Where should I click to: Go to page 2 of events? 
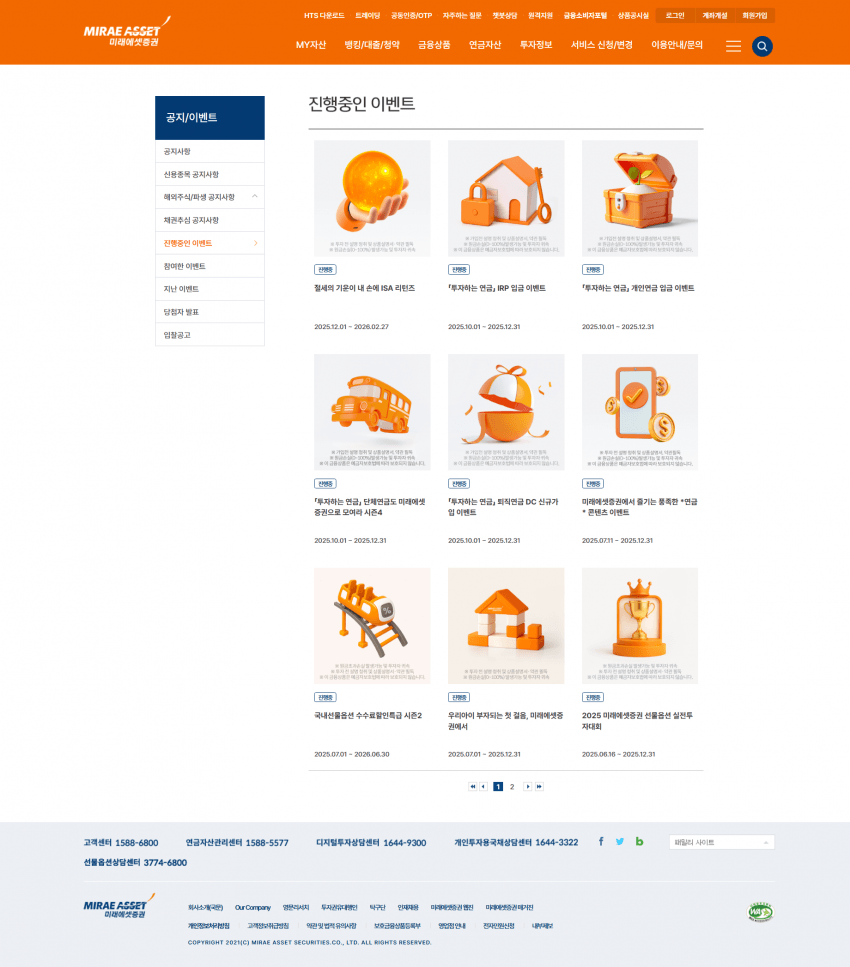pos(512,787)
